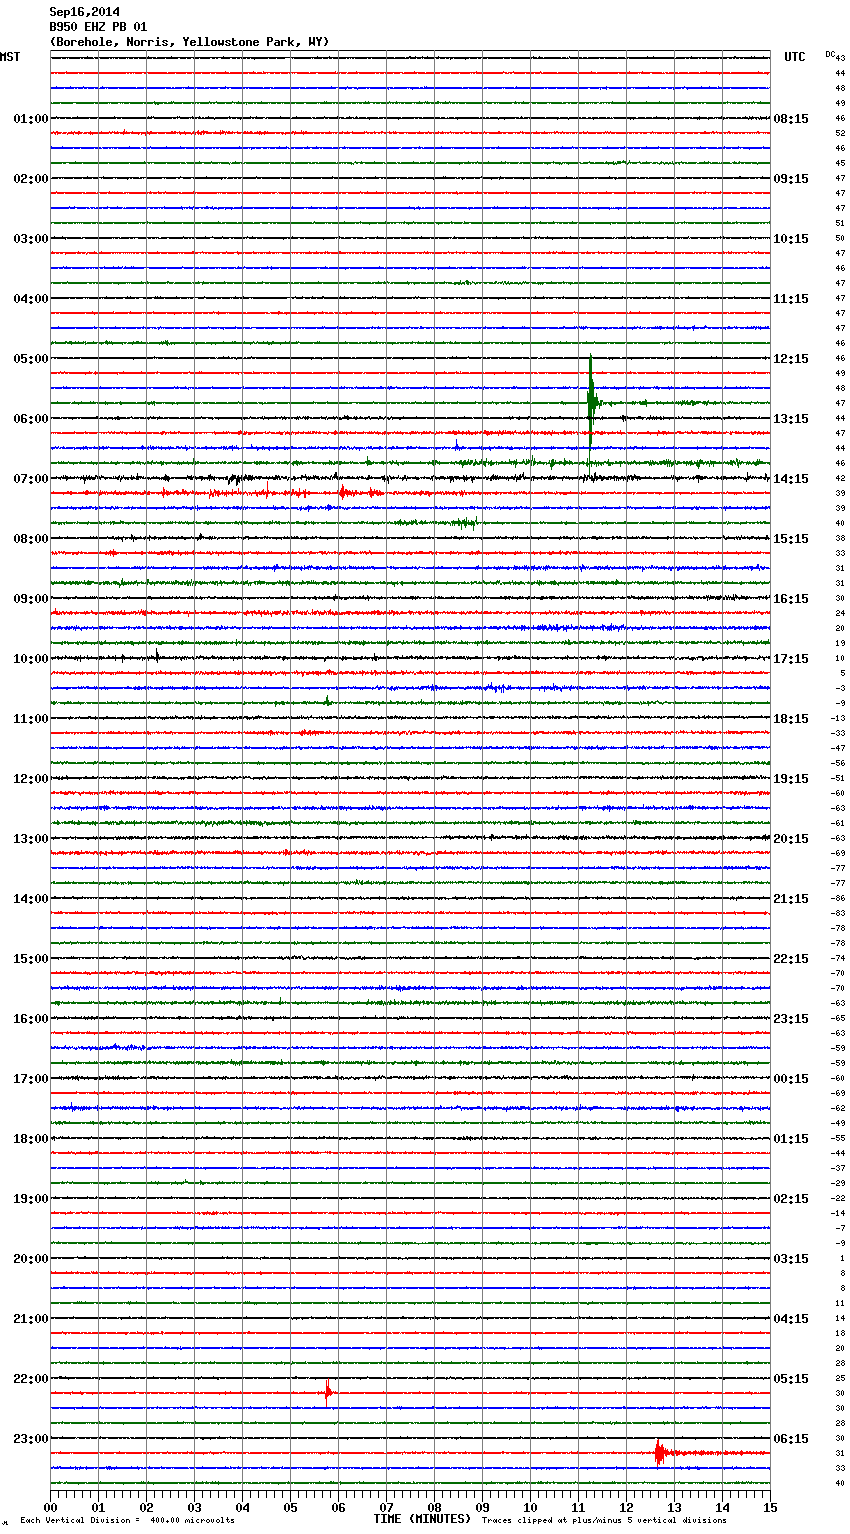Click the 17:15 UTC time label

tap(791, 659)
